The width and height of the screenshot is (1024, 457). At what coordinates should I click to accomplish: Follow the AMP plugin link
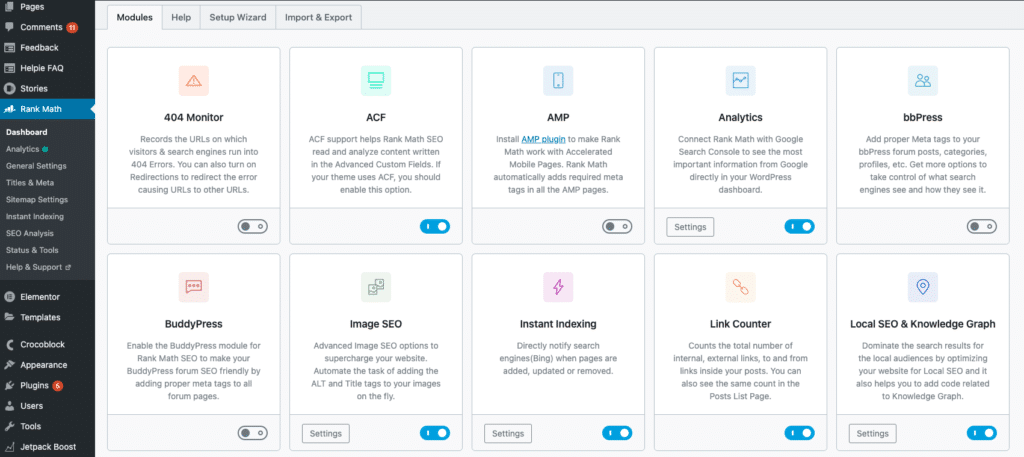543,139
